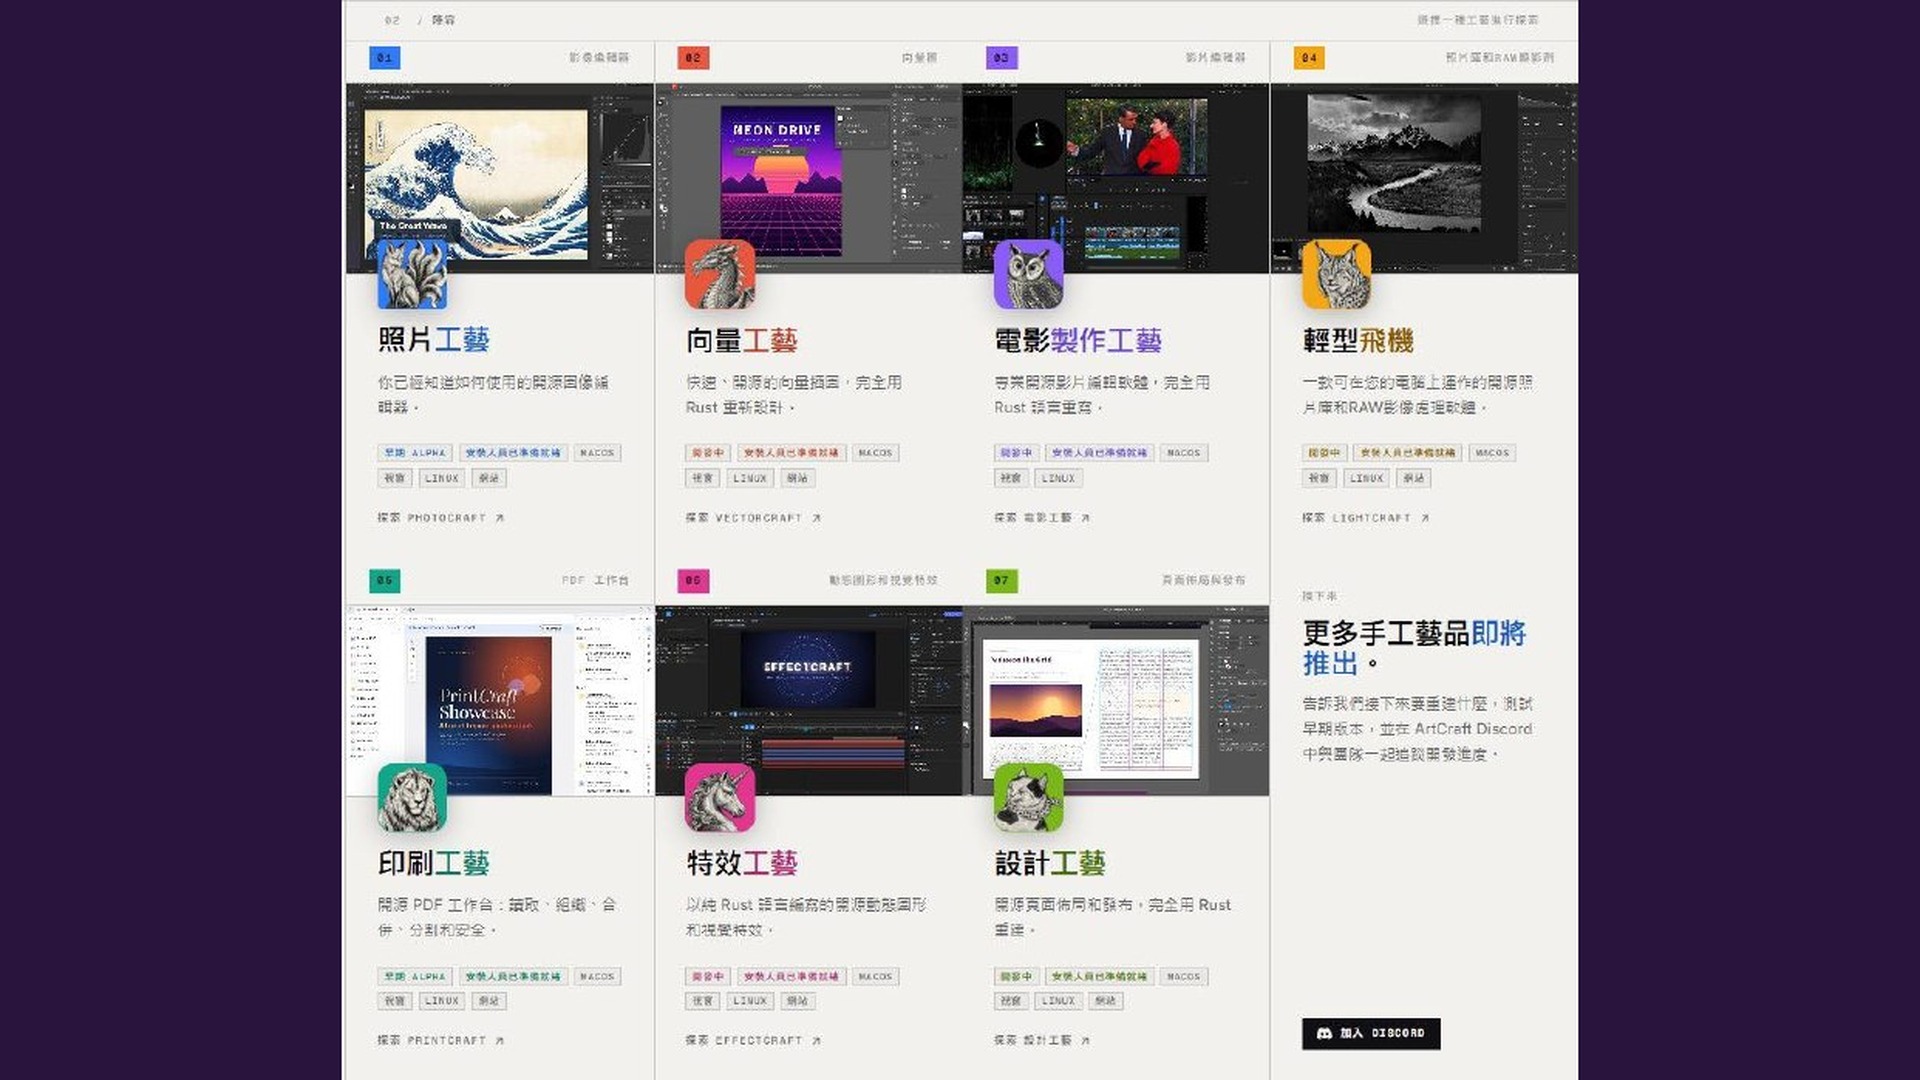Click the teal 05 number badge

pyautogui.click(x=385, y=581)
